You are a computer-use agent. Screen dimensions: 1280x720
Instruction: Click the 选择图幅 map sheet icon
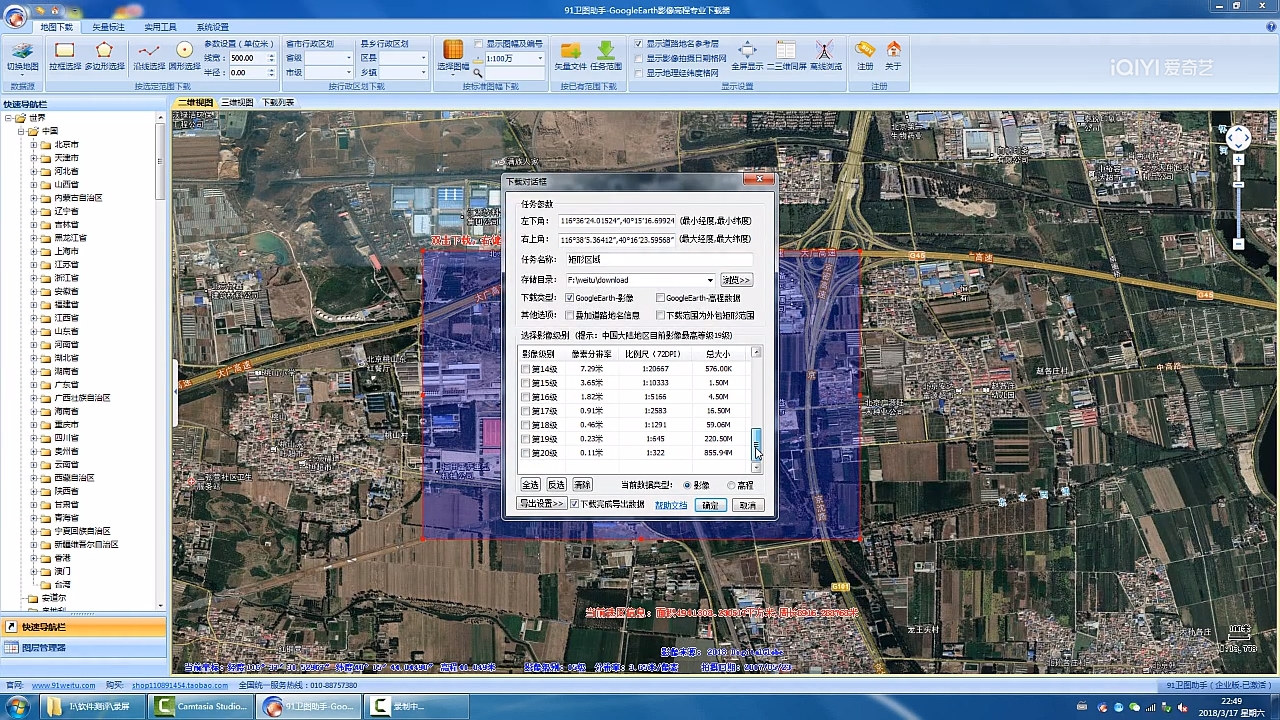pos(453,50)
